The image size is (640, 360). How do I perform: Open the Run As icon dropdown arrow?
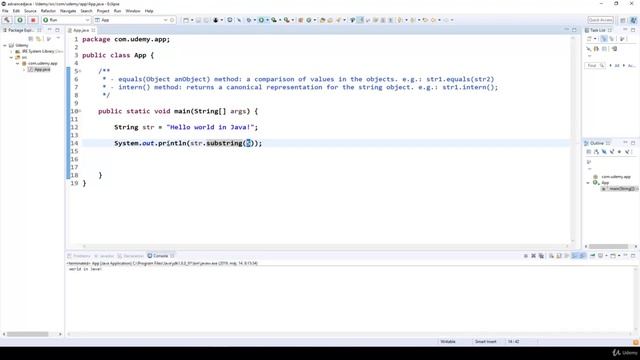coord(267,20)
